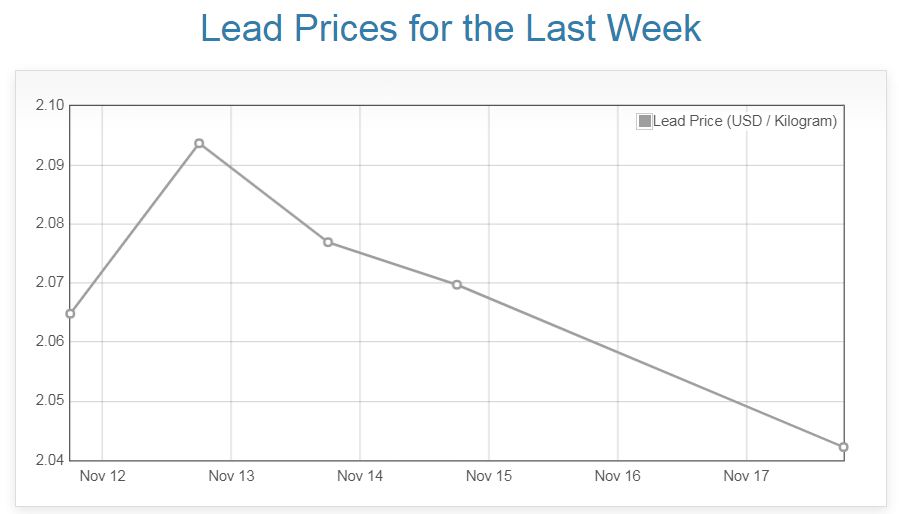Click the Nov 12 x-axis label
The image size is (899, 514).
102,476
